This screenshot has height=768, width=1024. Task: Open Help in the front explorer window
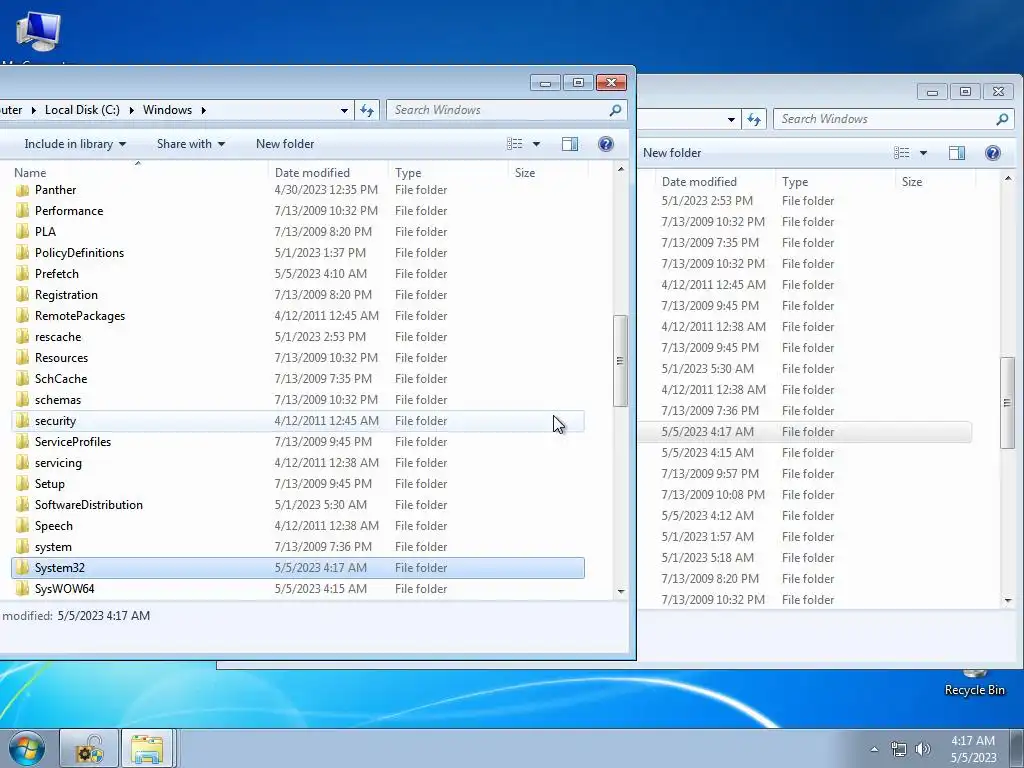pos(605,144)
